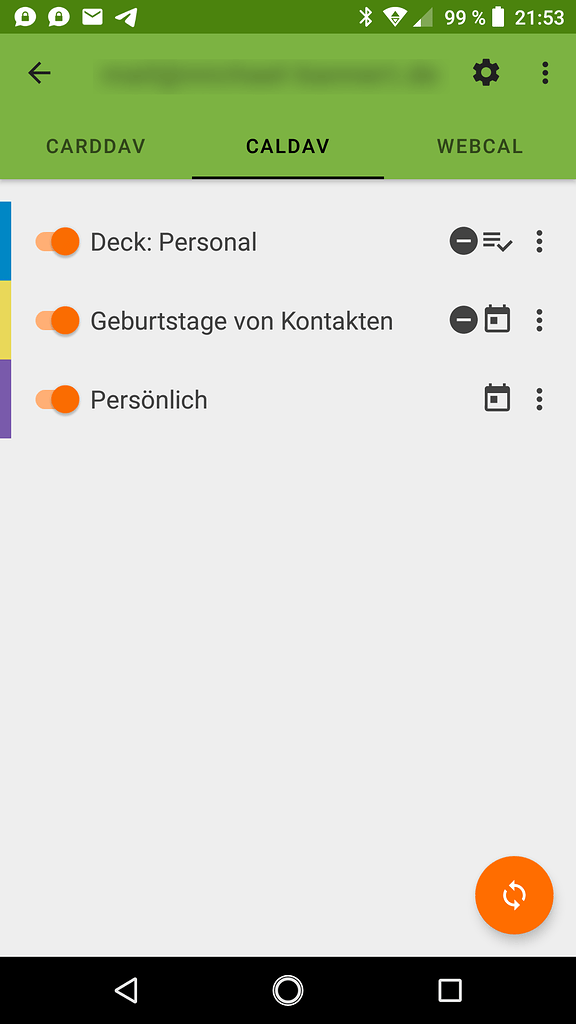The width and height of the screenshot is (576, 1024).
Task: Switch to the CARDDAV tab
Action: pos(95,146)
